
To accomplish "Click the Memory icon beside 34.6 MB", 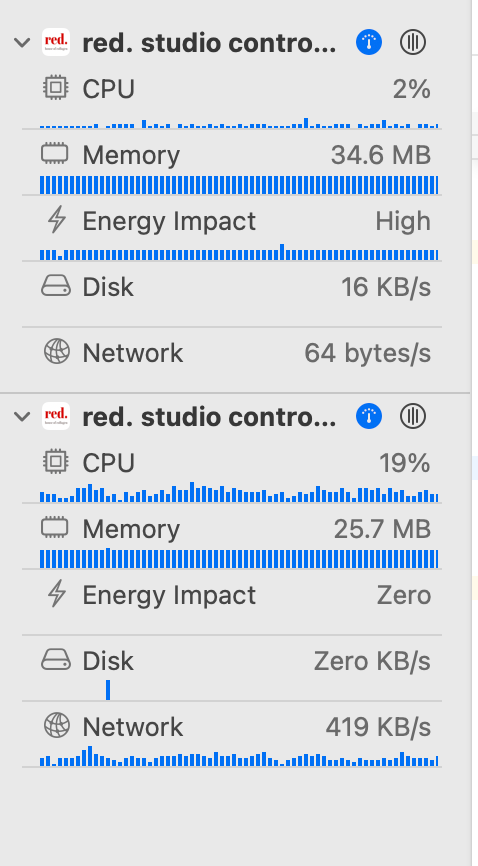I will [x=55, y=154].
